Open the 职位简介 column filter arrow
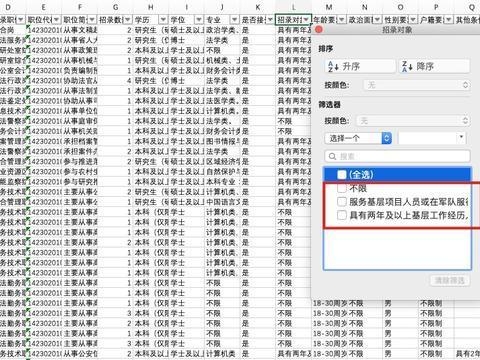Screen dimensions: 480x360 pyautogui.click(x=92, y=20)
